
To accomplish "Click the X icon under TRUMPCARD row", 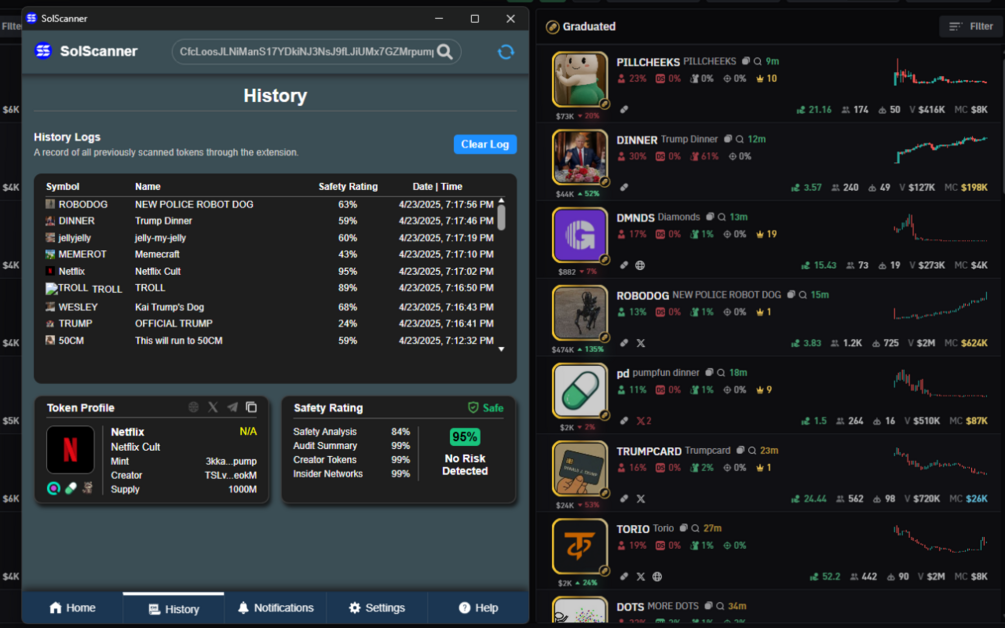I will [x=640, y=499].
